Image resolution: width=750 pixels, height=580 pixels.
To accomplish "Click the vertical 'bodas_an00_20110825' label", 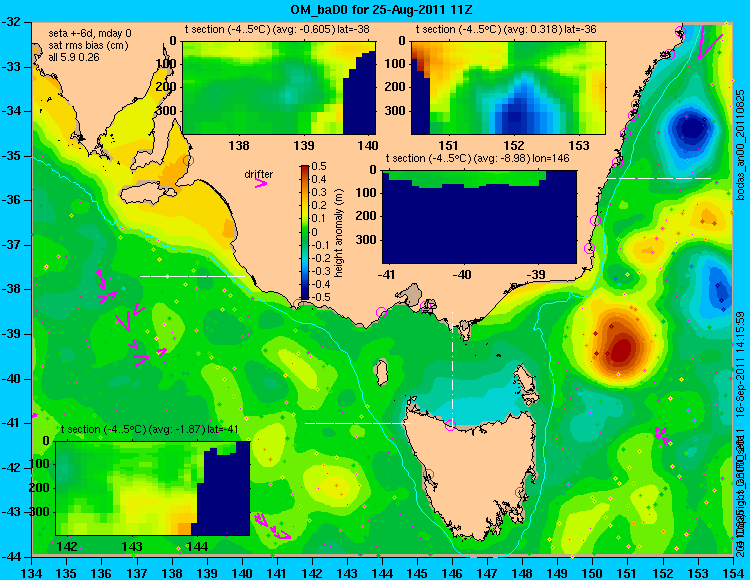I will pos(740,145).
